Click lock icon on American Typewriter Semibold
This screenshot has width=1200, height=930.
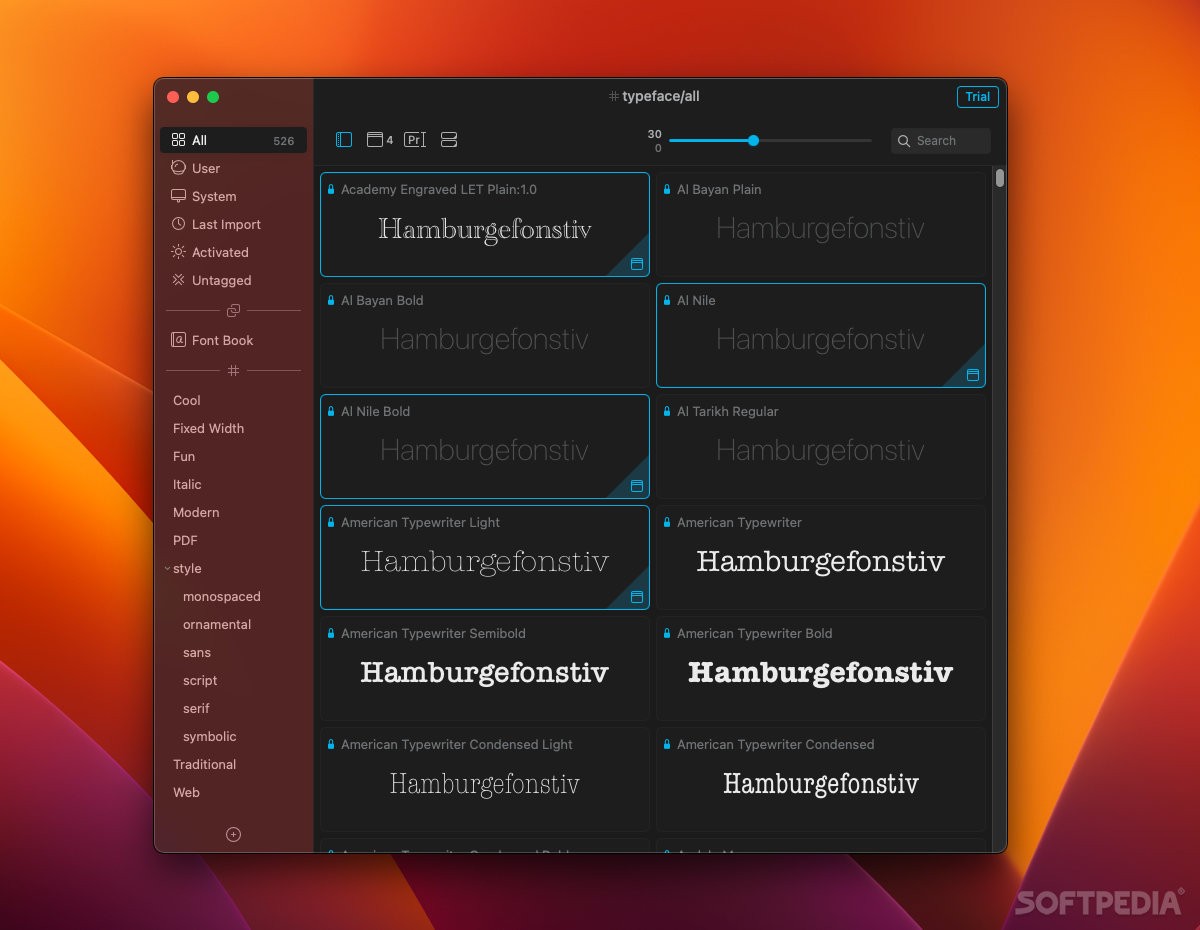coord(331,633)
